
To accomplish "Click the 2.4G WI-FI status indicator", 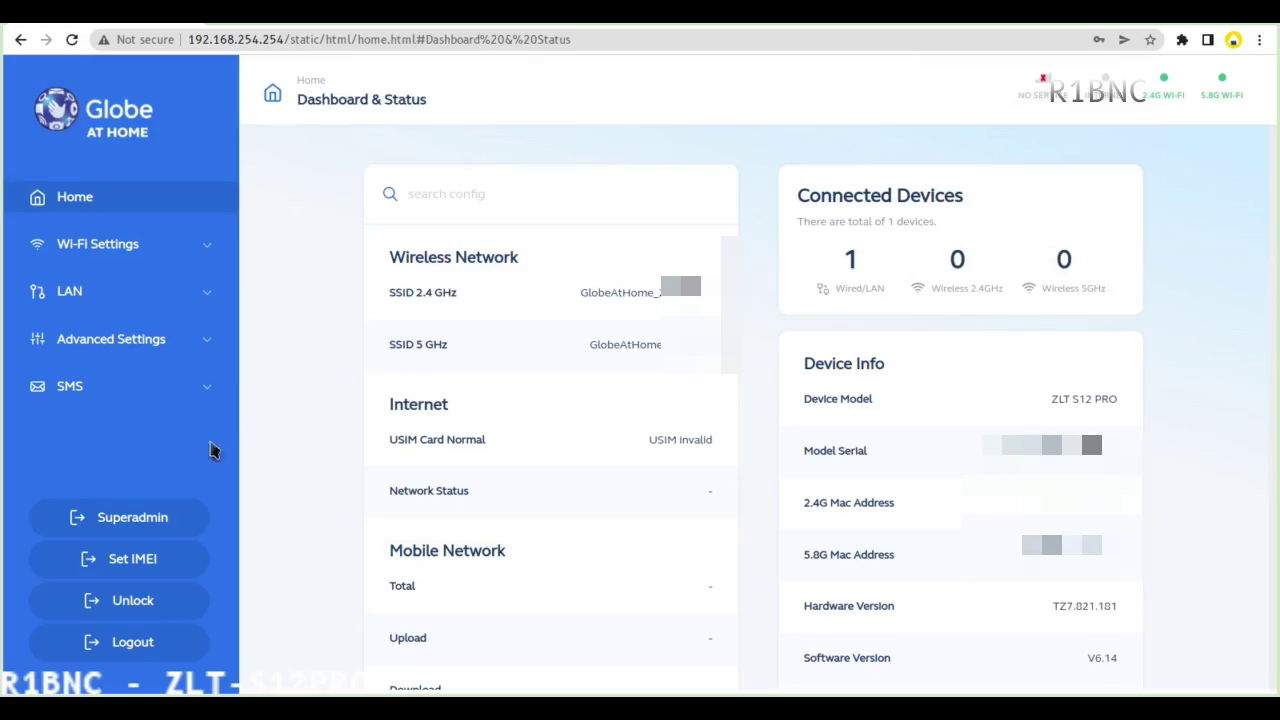I will [x=1164, y=87].
